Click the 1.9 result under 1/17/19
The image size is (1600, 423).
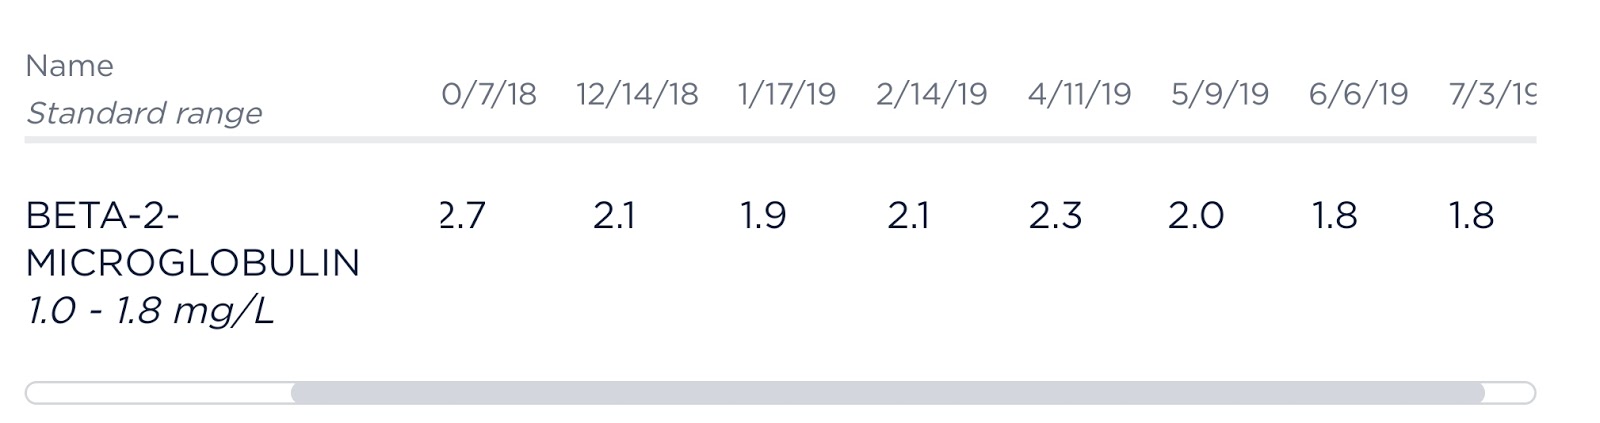763,215
